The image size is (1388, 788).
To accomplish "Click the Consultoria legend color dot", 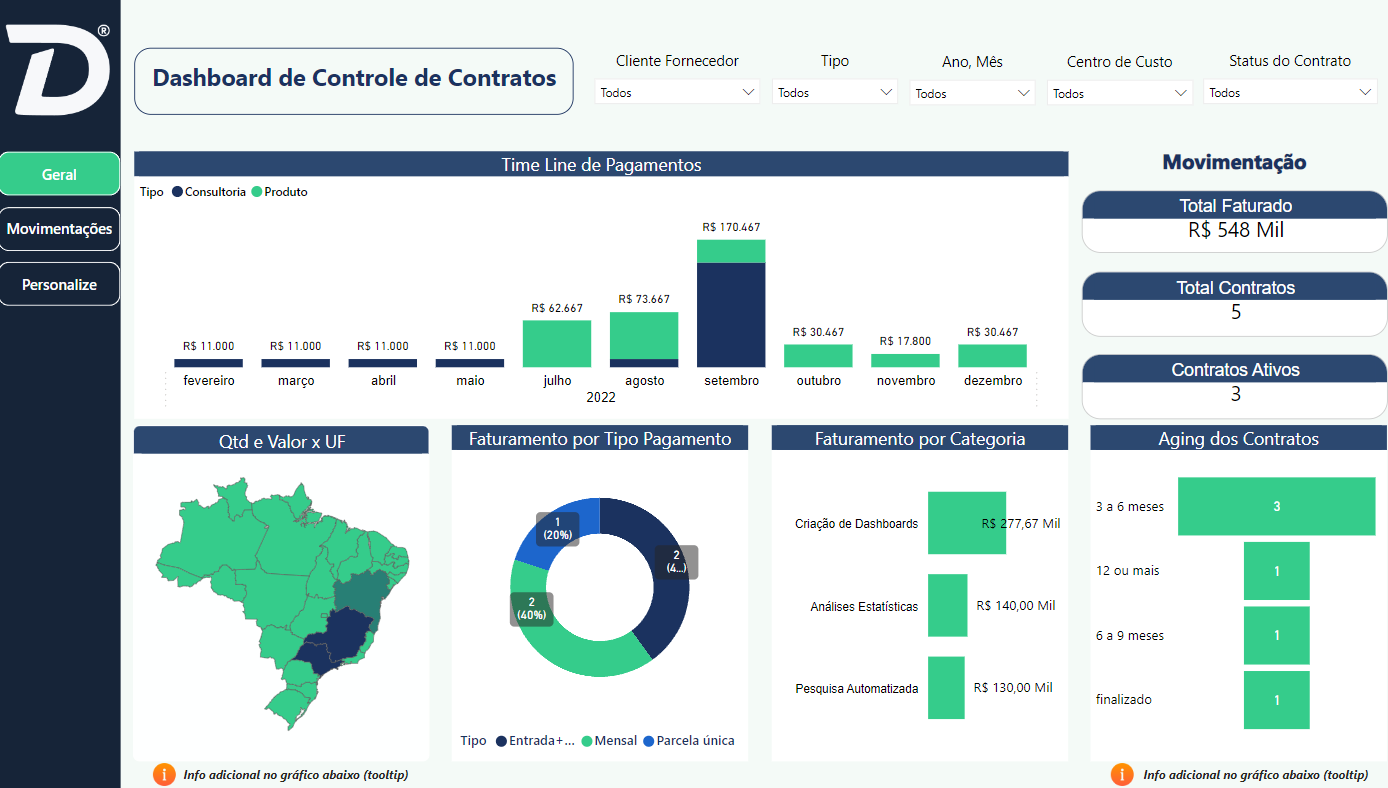I will [177, 192].
